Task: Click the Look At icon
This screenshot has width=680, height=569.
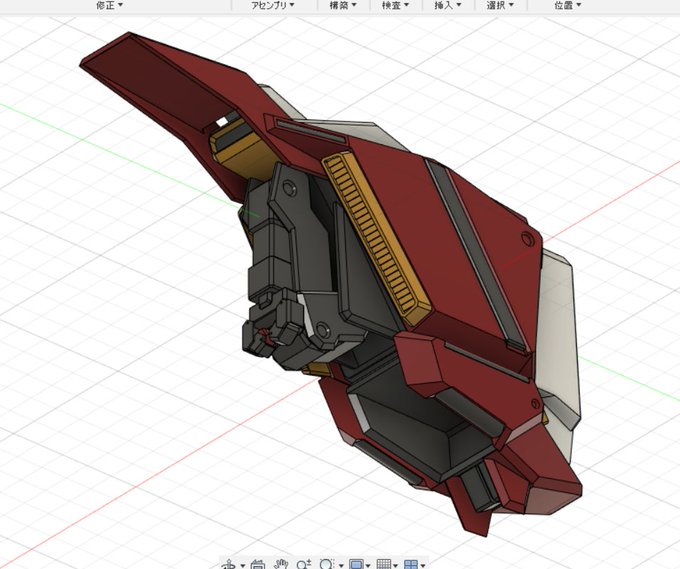Action: click(258, 565)
